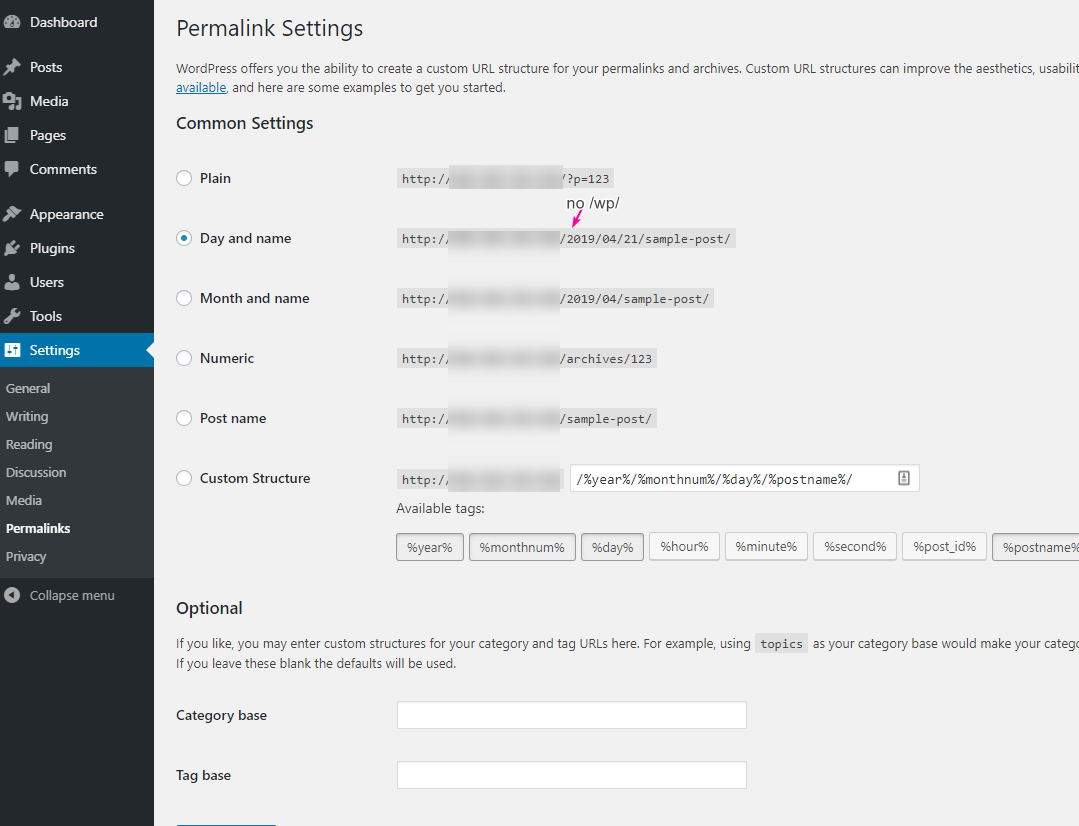Screen dimensions: 1079x826
Task: Click the Collapse menu label
Action: (72, 595)
